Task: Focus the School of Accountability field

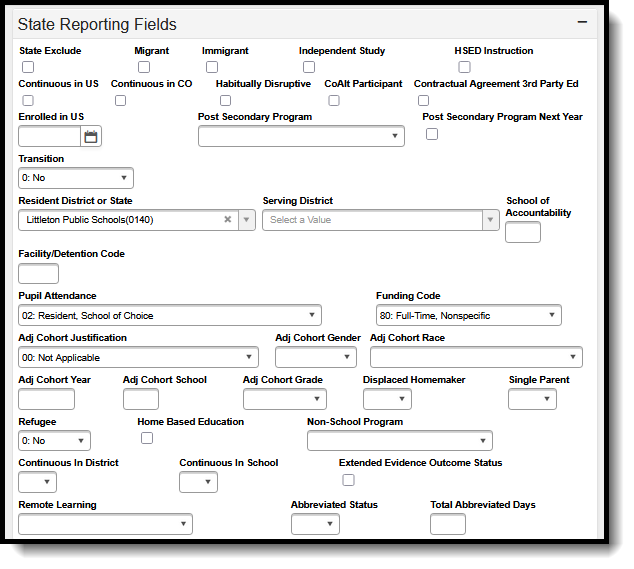Action: (523, 232)
